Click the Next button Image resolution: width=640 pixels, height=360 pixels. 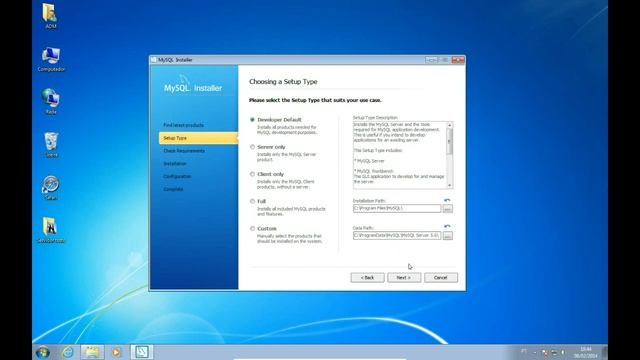click(404, 278)
